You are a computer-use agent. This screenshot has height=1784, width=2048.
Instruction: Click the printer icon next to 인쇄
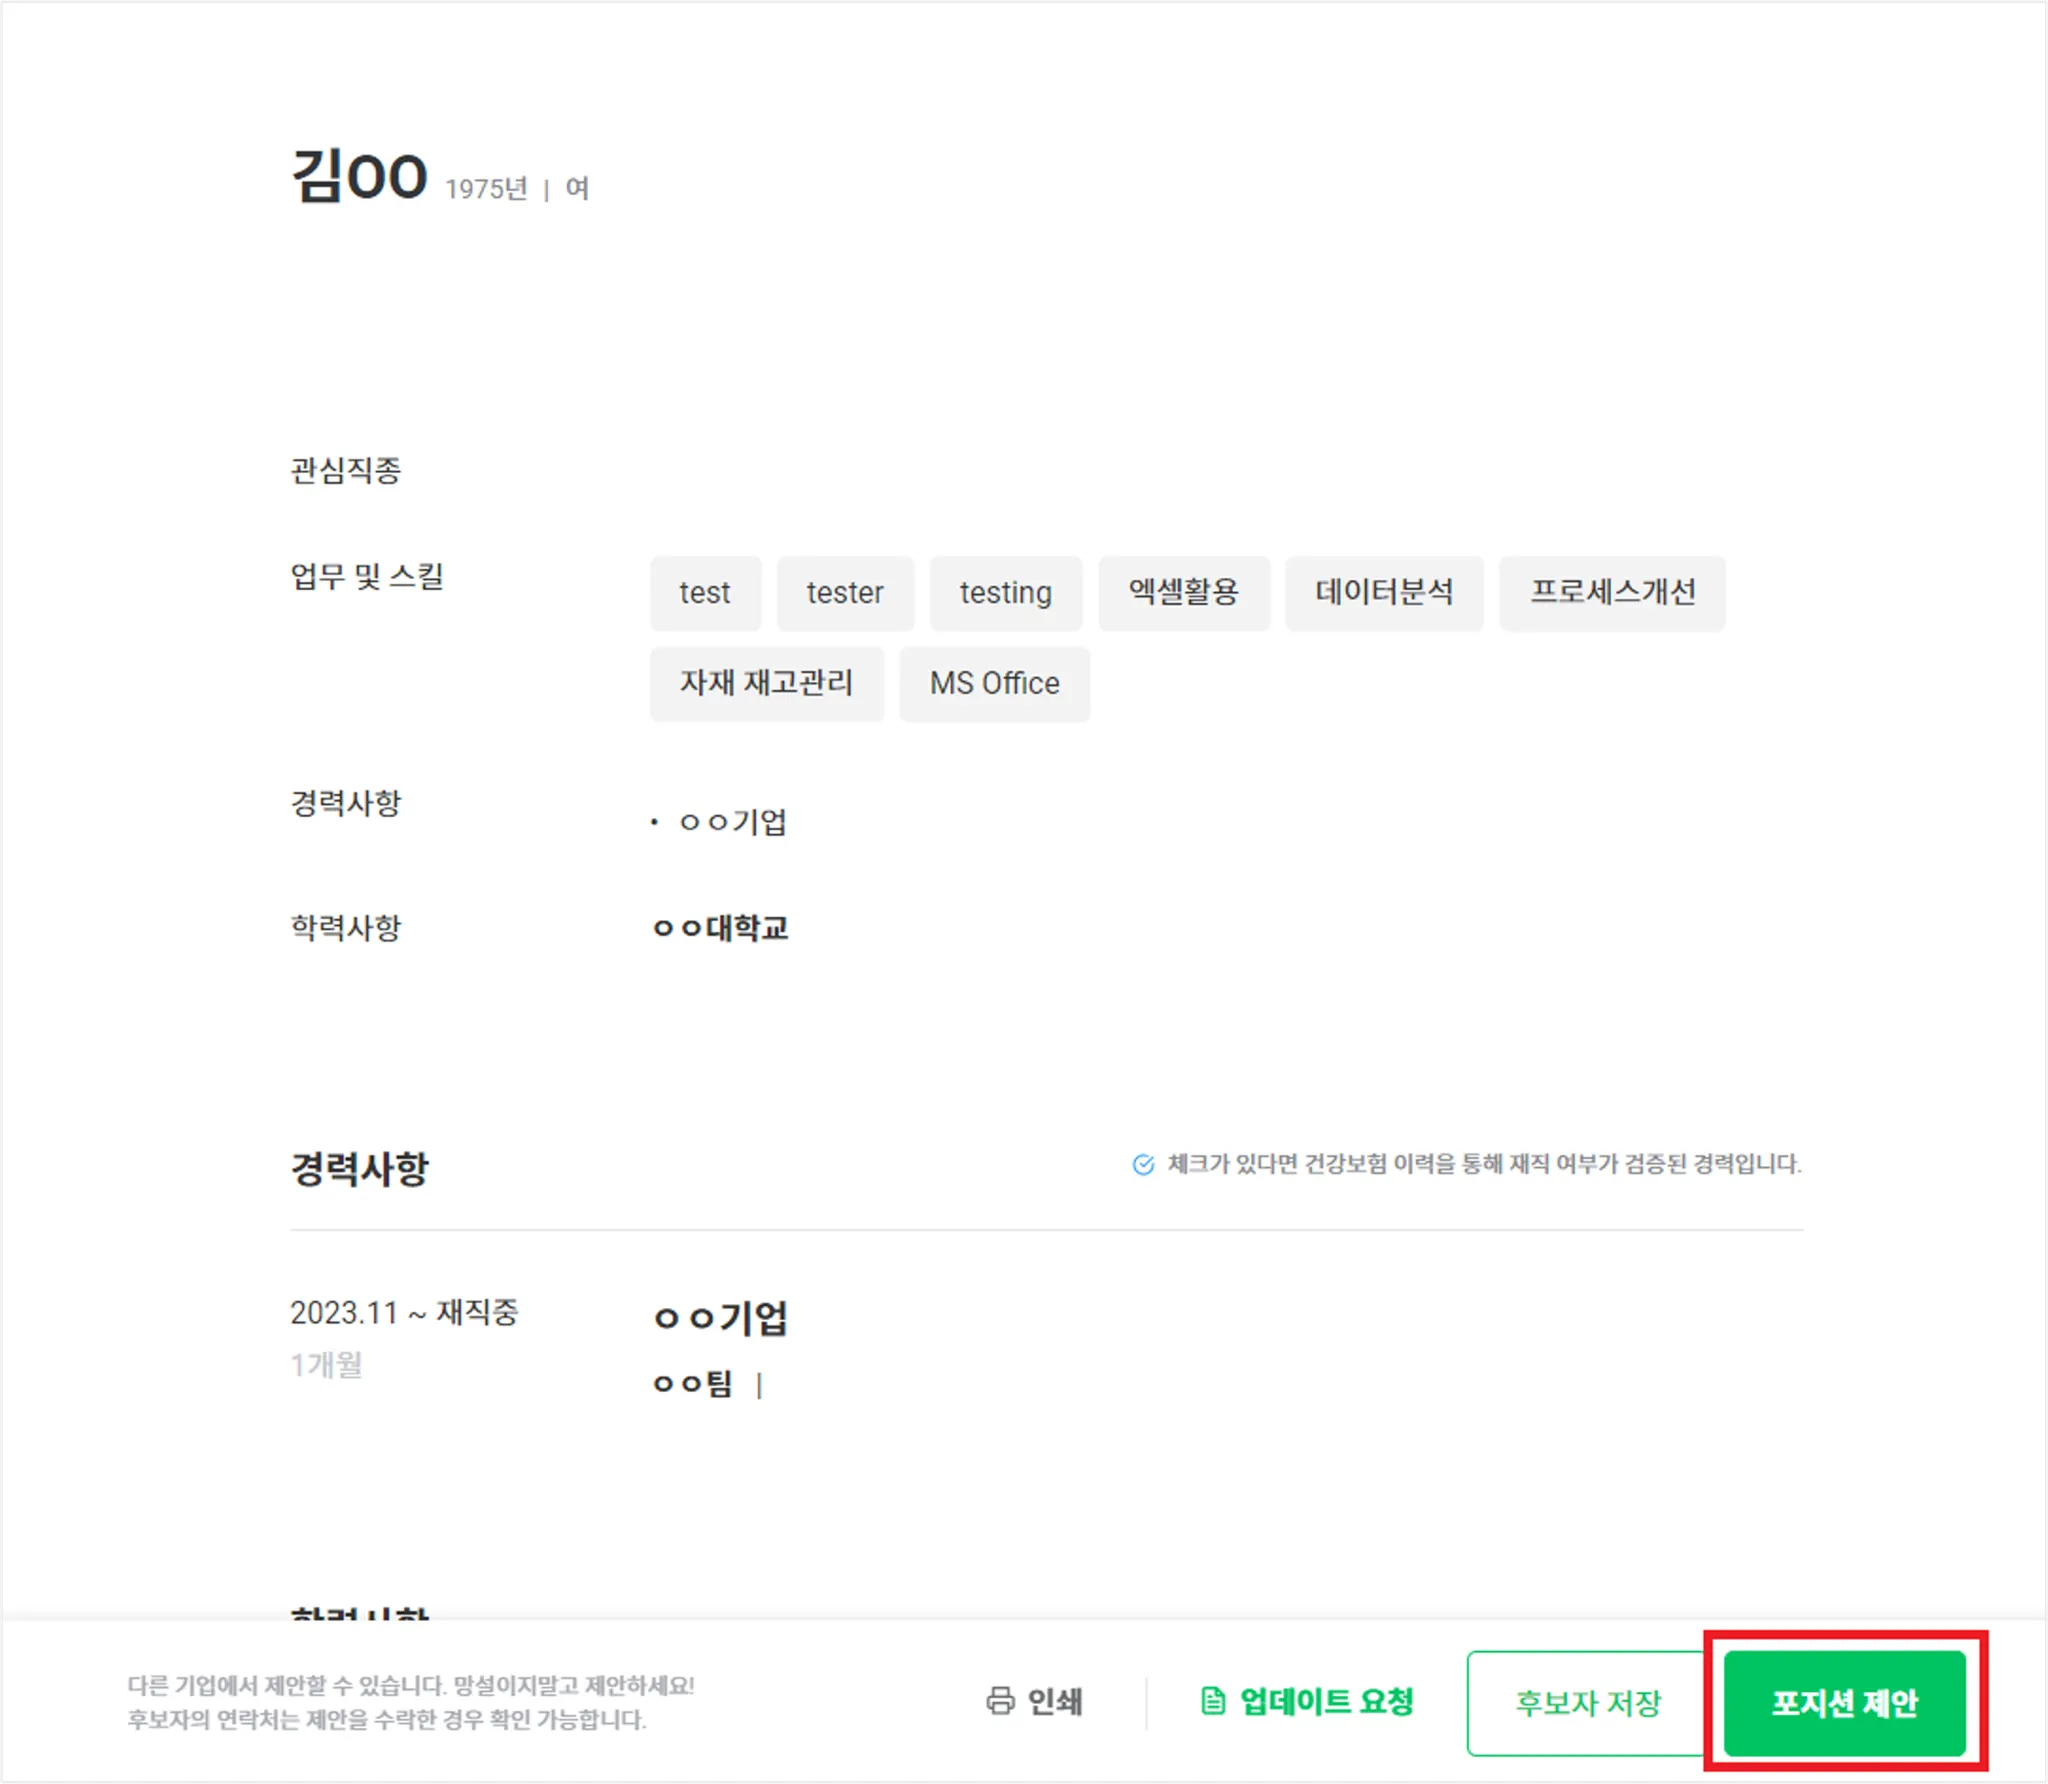coord(1000,1701)
